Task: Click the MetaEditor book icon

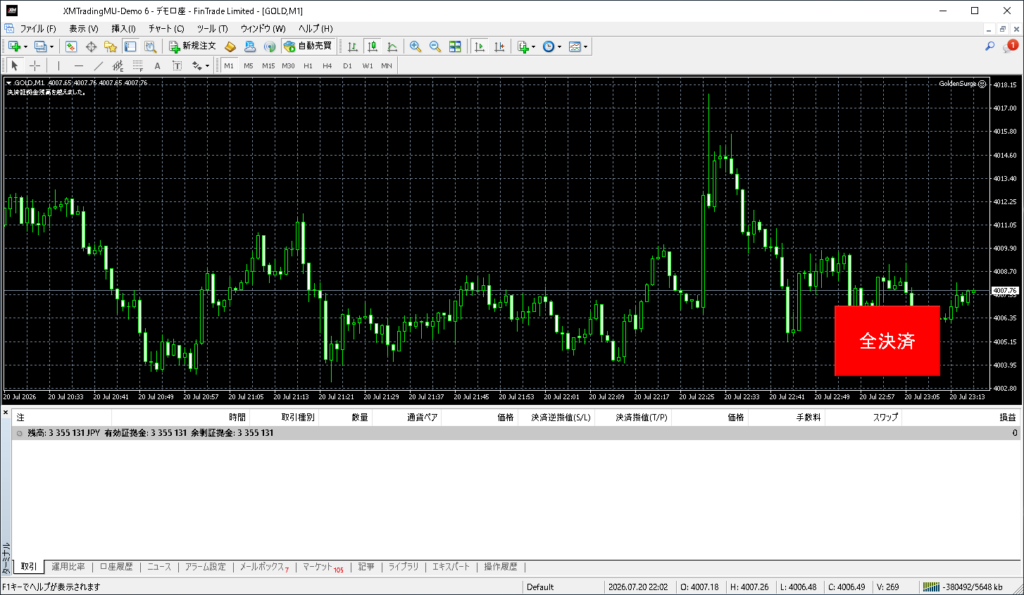Action: tap(230, 46)
